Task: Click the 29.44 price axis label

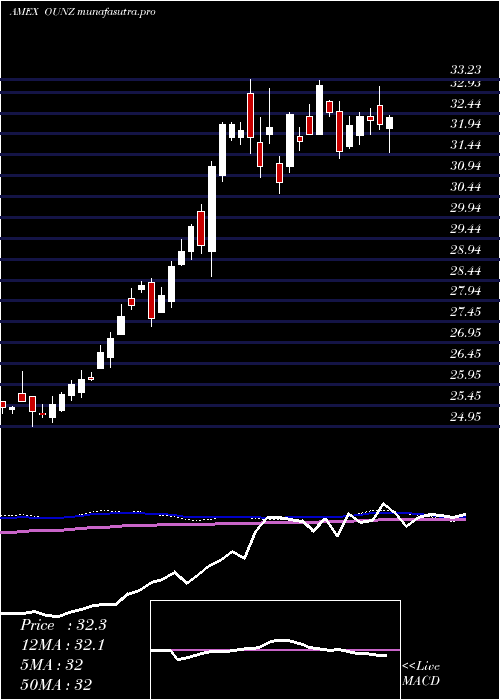Action: pyautogui.click(x=466, y=229)
